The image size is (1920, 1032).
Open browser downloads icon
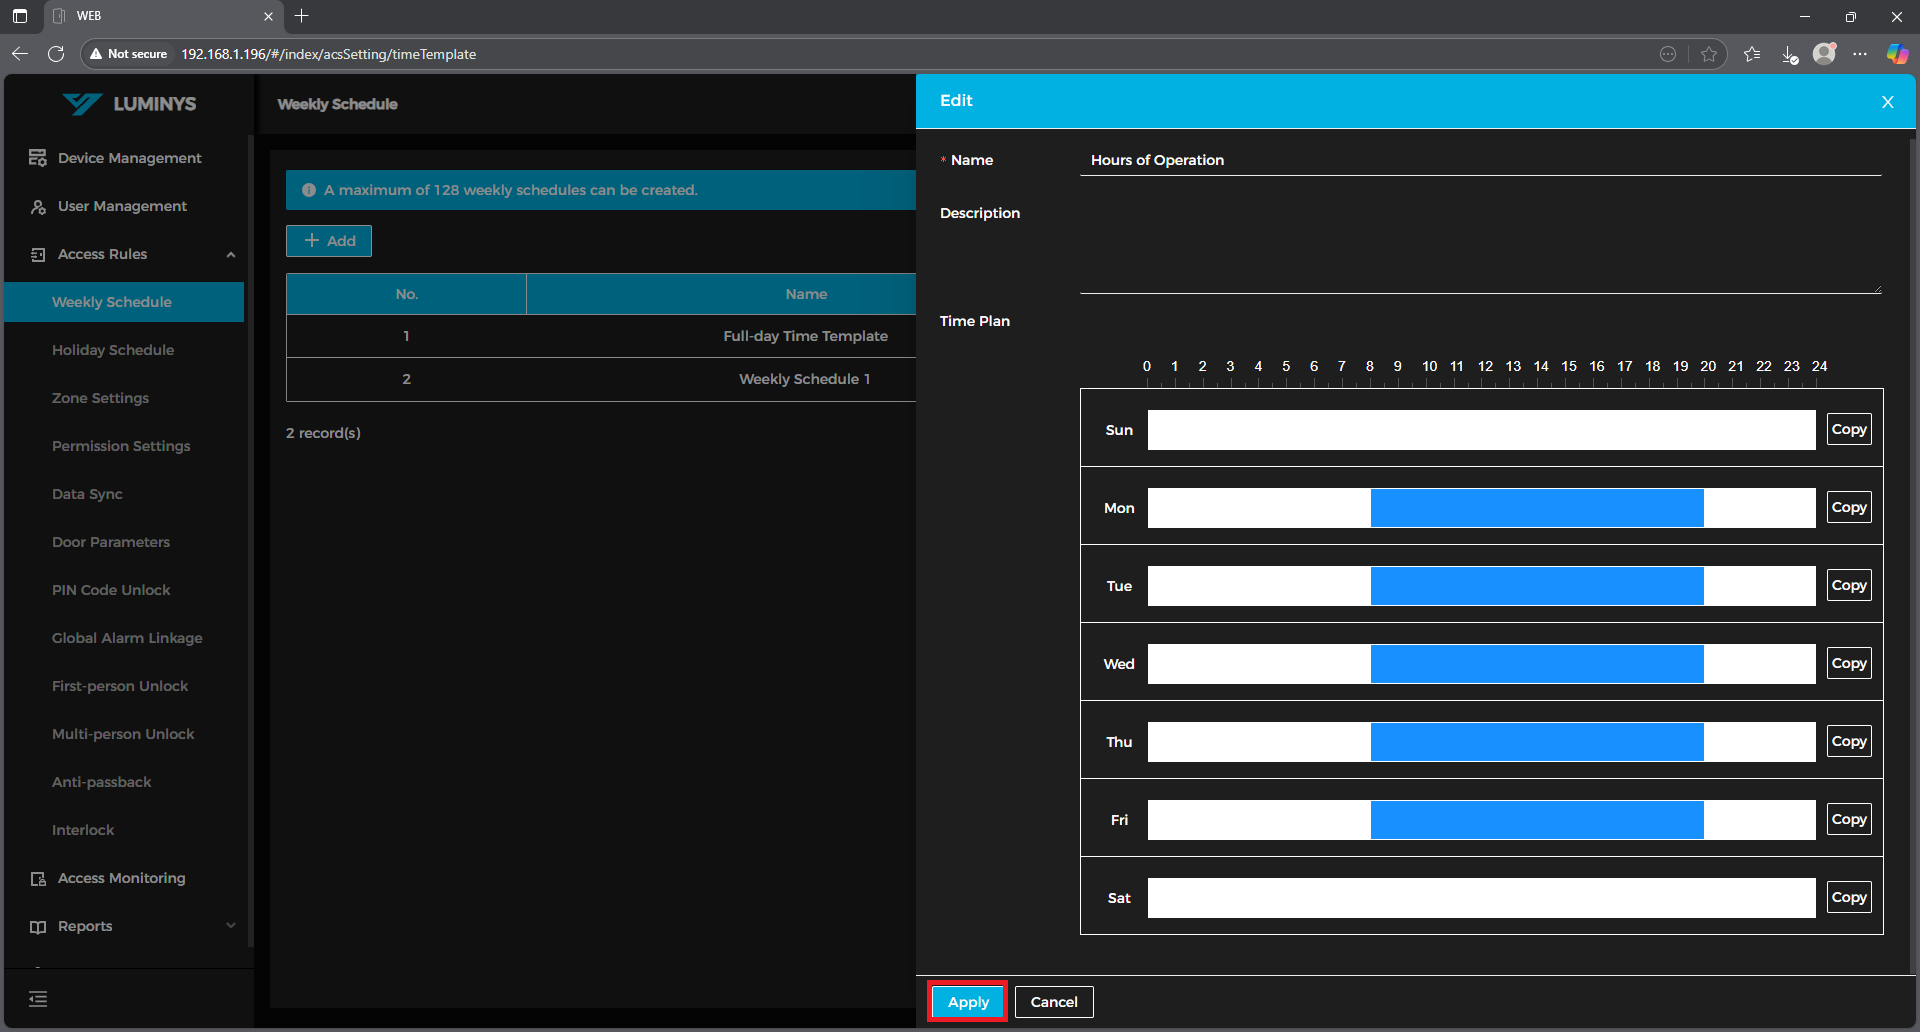(x=1789, y=54)
